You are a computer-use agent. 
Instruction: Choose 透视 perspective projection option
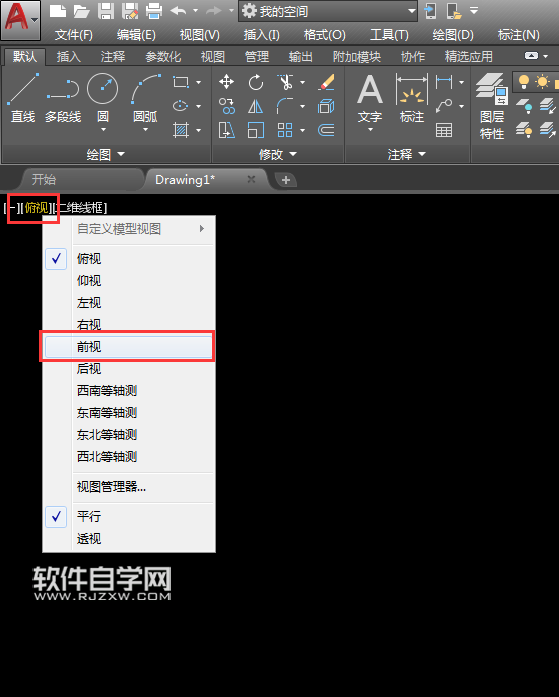click(129, 539)
